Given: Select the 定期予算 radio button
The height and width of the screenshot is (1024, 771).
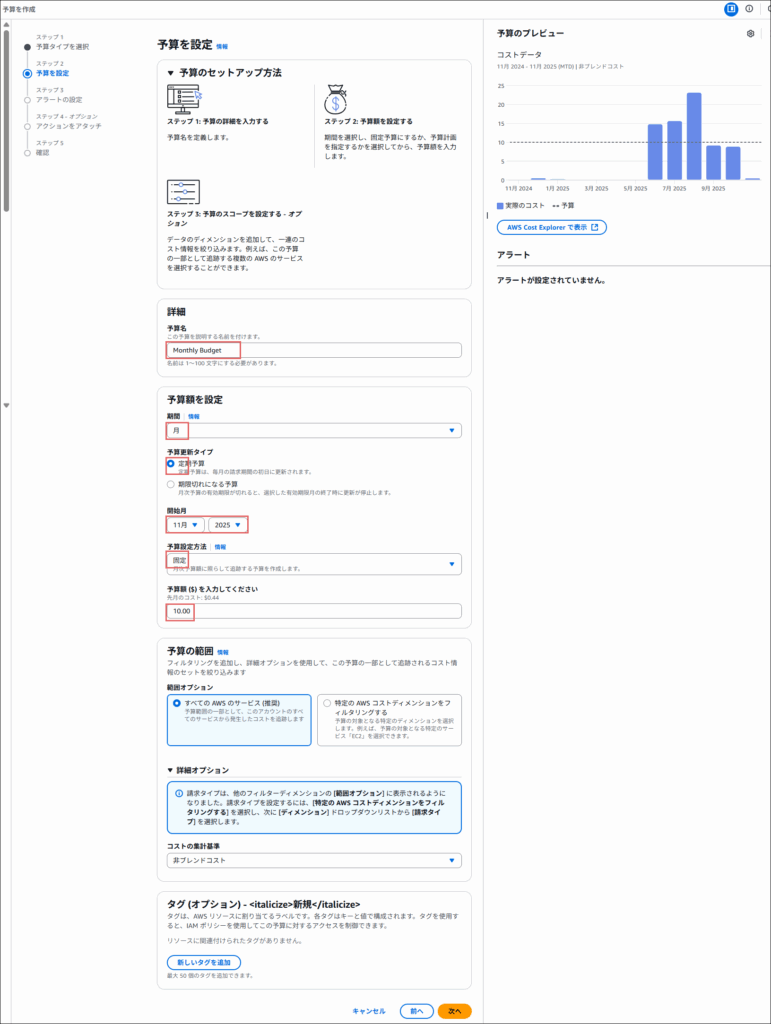Looking at the screenshot, I should pyautogui.click(x=171, y=464).
